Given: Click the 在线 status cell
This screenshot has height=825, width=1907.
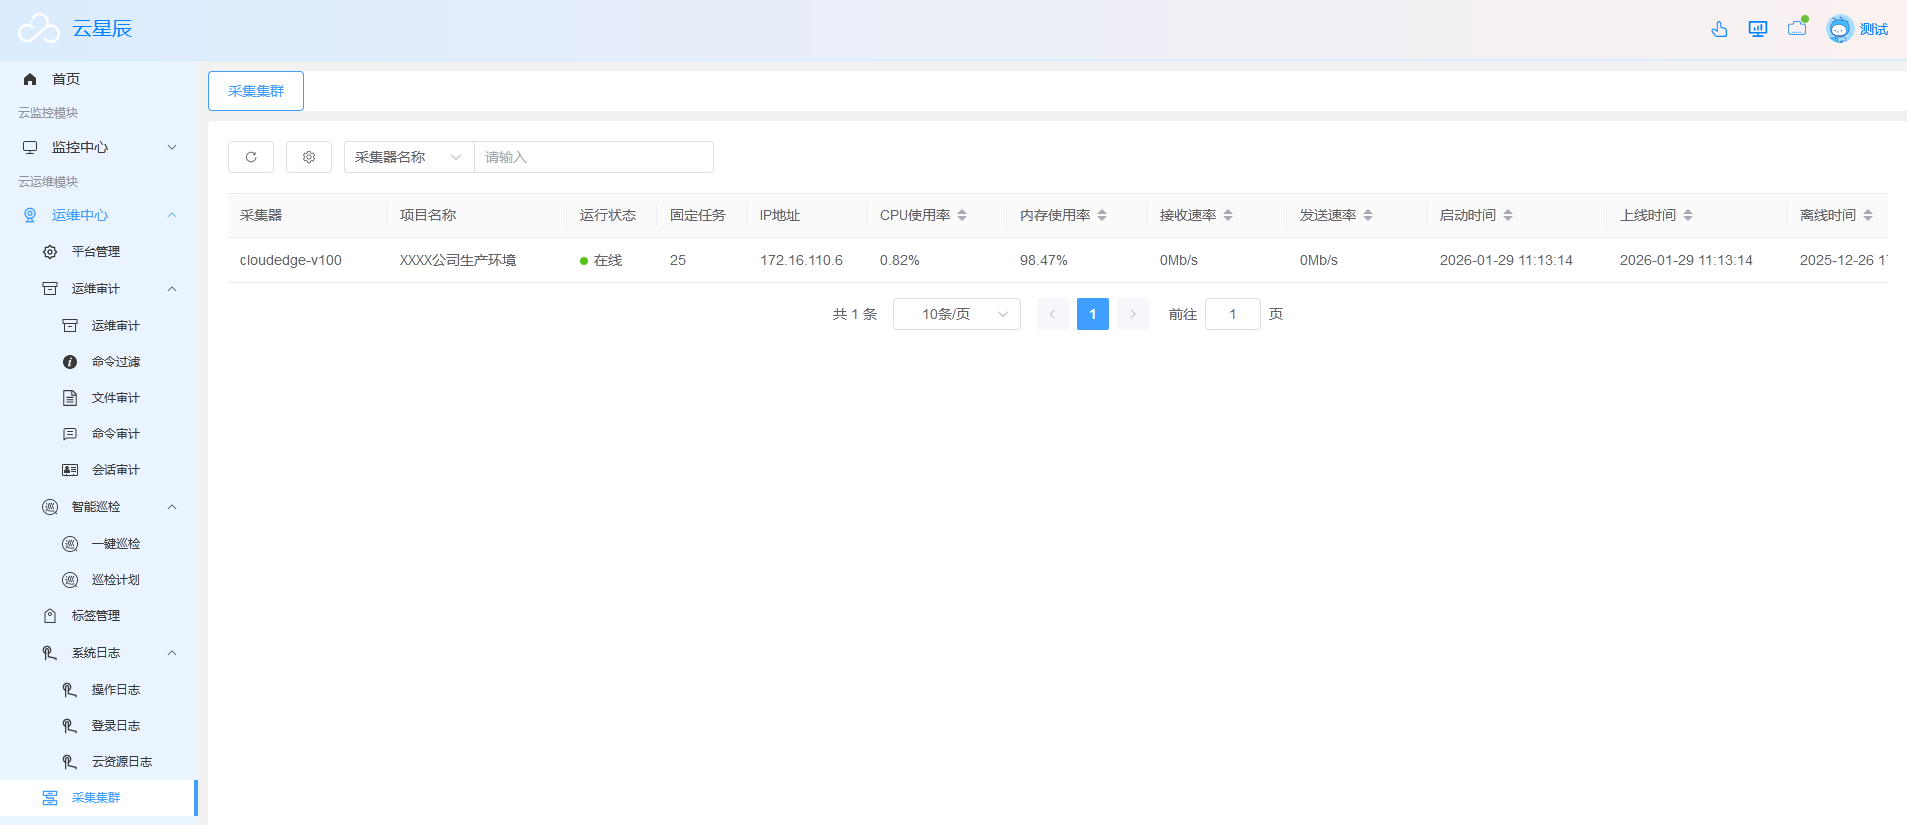Looking at the screenshot, I should [x=601, y=260].
